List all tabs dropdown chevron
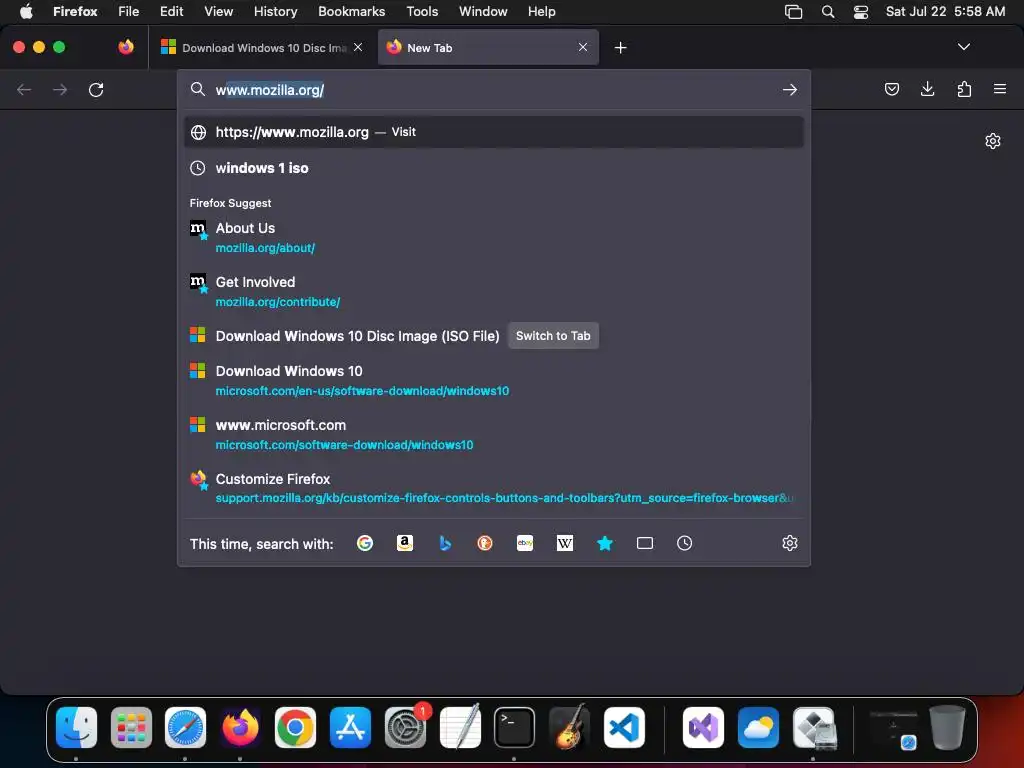1024x768 pixels. click(x=963, y=47)
